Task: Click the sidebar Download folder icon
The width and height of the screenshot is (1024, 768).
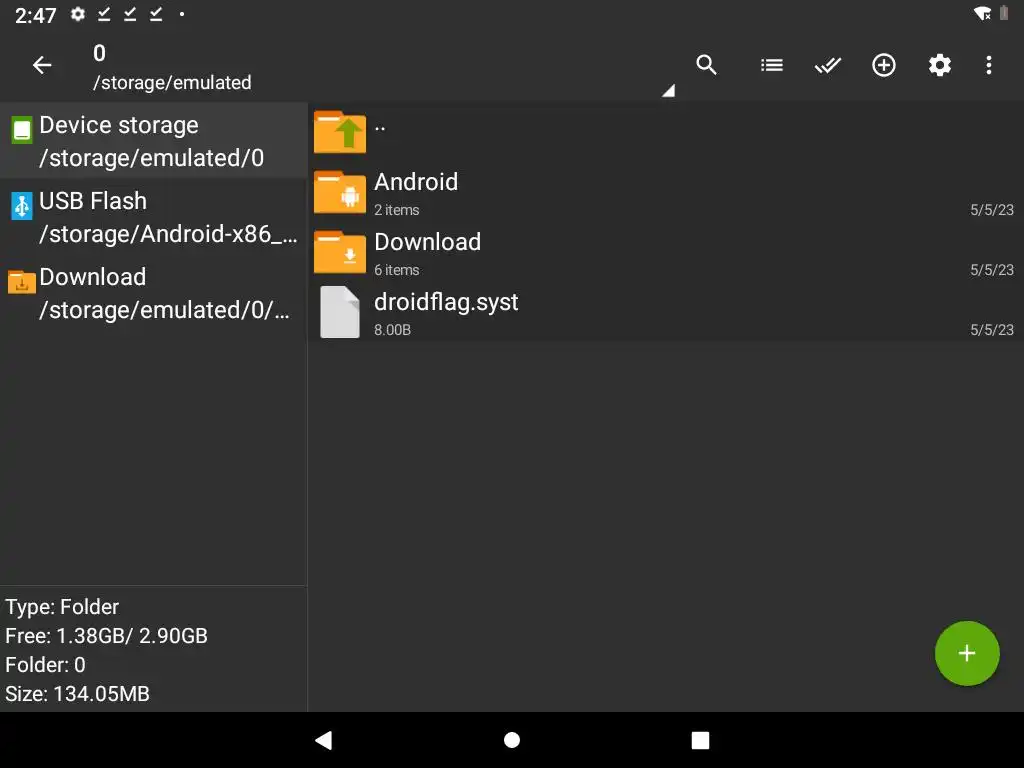Action: click(x=22, y=282)
